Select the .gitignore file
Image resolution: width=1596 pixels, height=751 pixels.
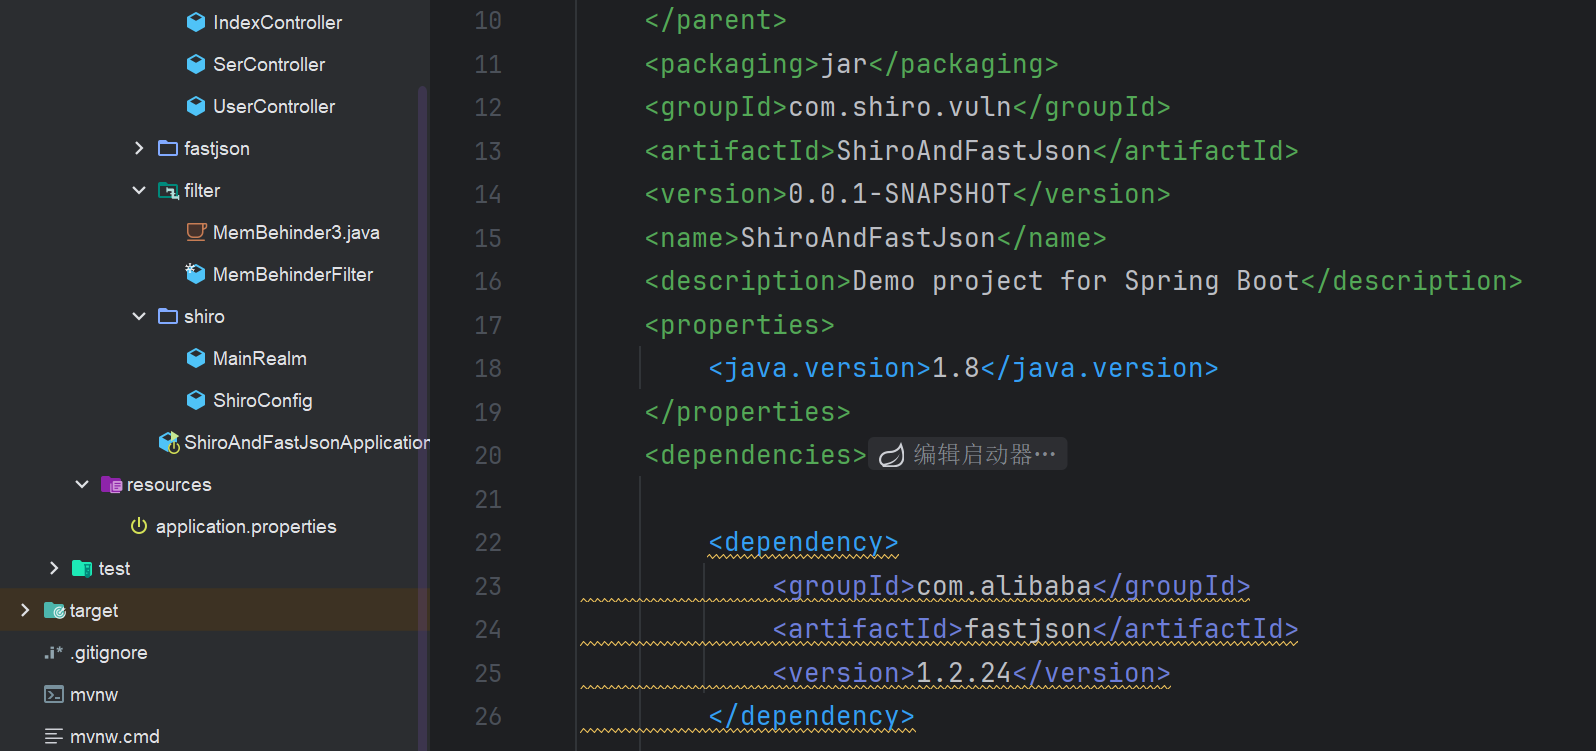point(109,652)
